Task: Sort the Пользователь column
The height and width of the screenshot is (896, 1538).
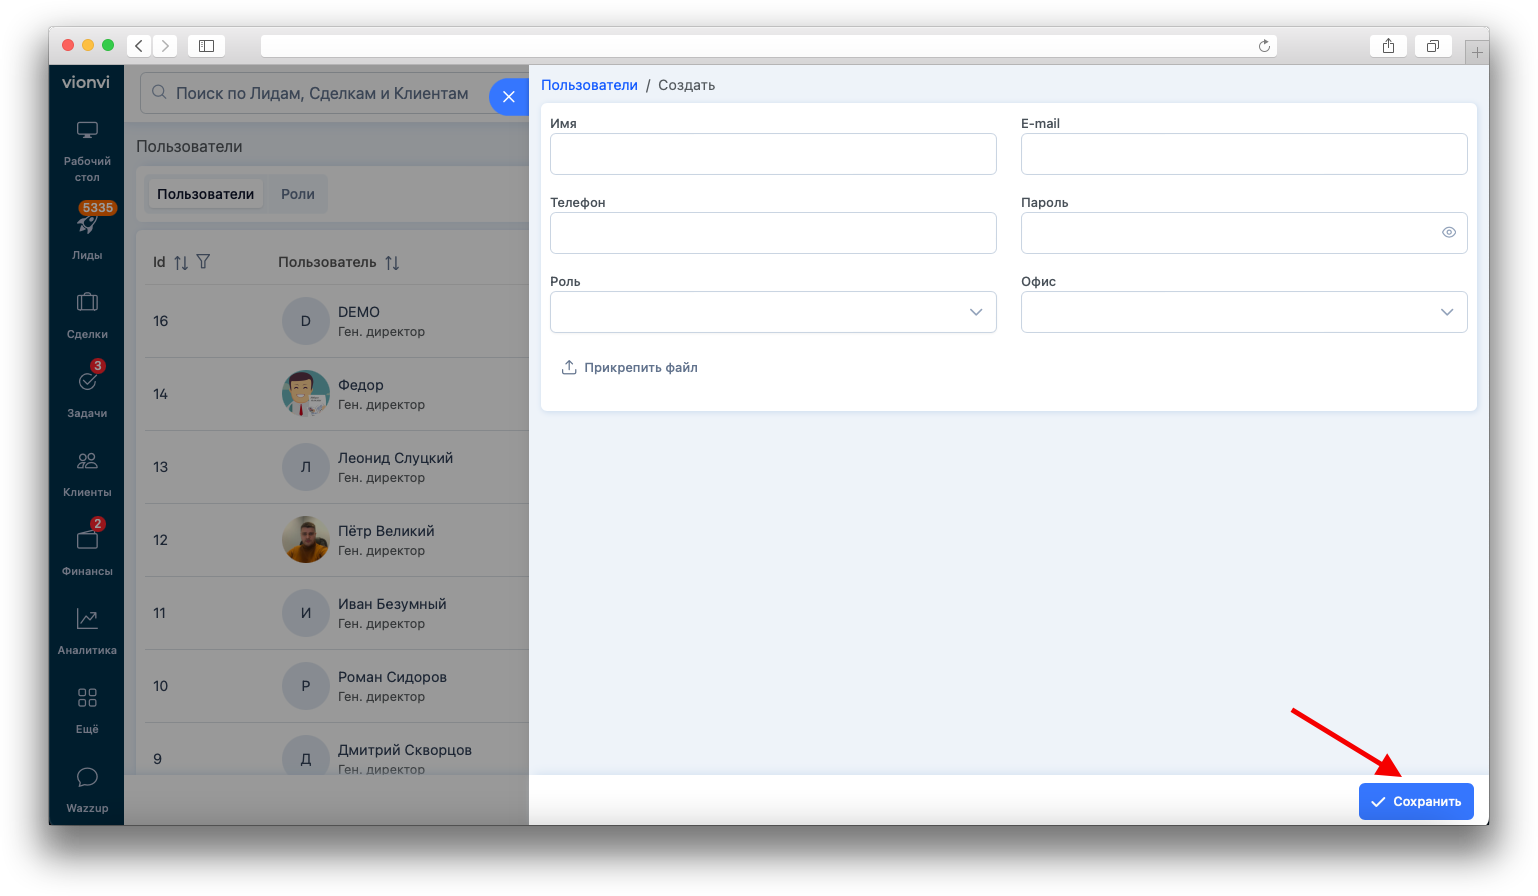Action: (392, 262)
